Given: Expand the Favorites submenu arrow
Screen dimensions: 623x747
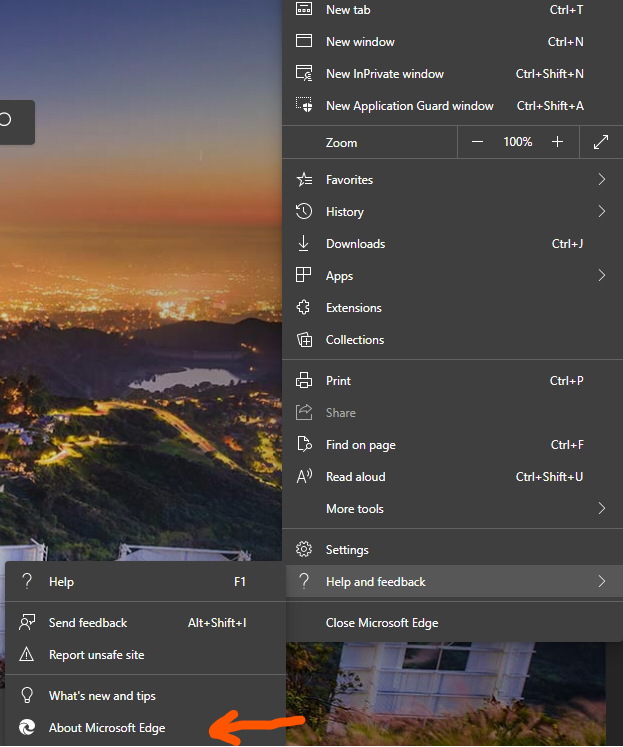Looking at the screenshot, I should [601, 180].
